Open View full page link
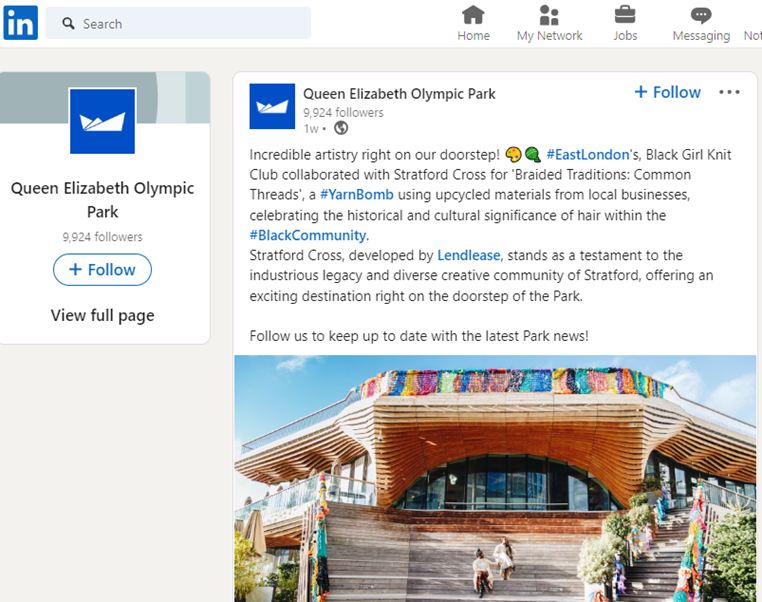This screenshot has height=602, width=762. 102,315
